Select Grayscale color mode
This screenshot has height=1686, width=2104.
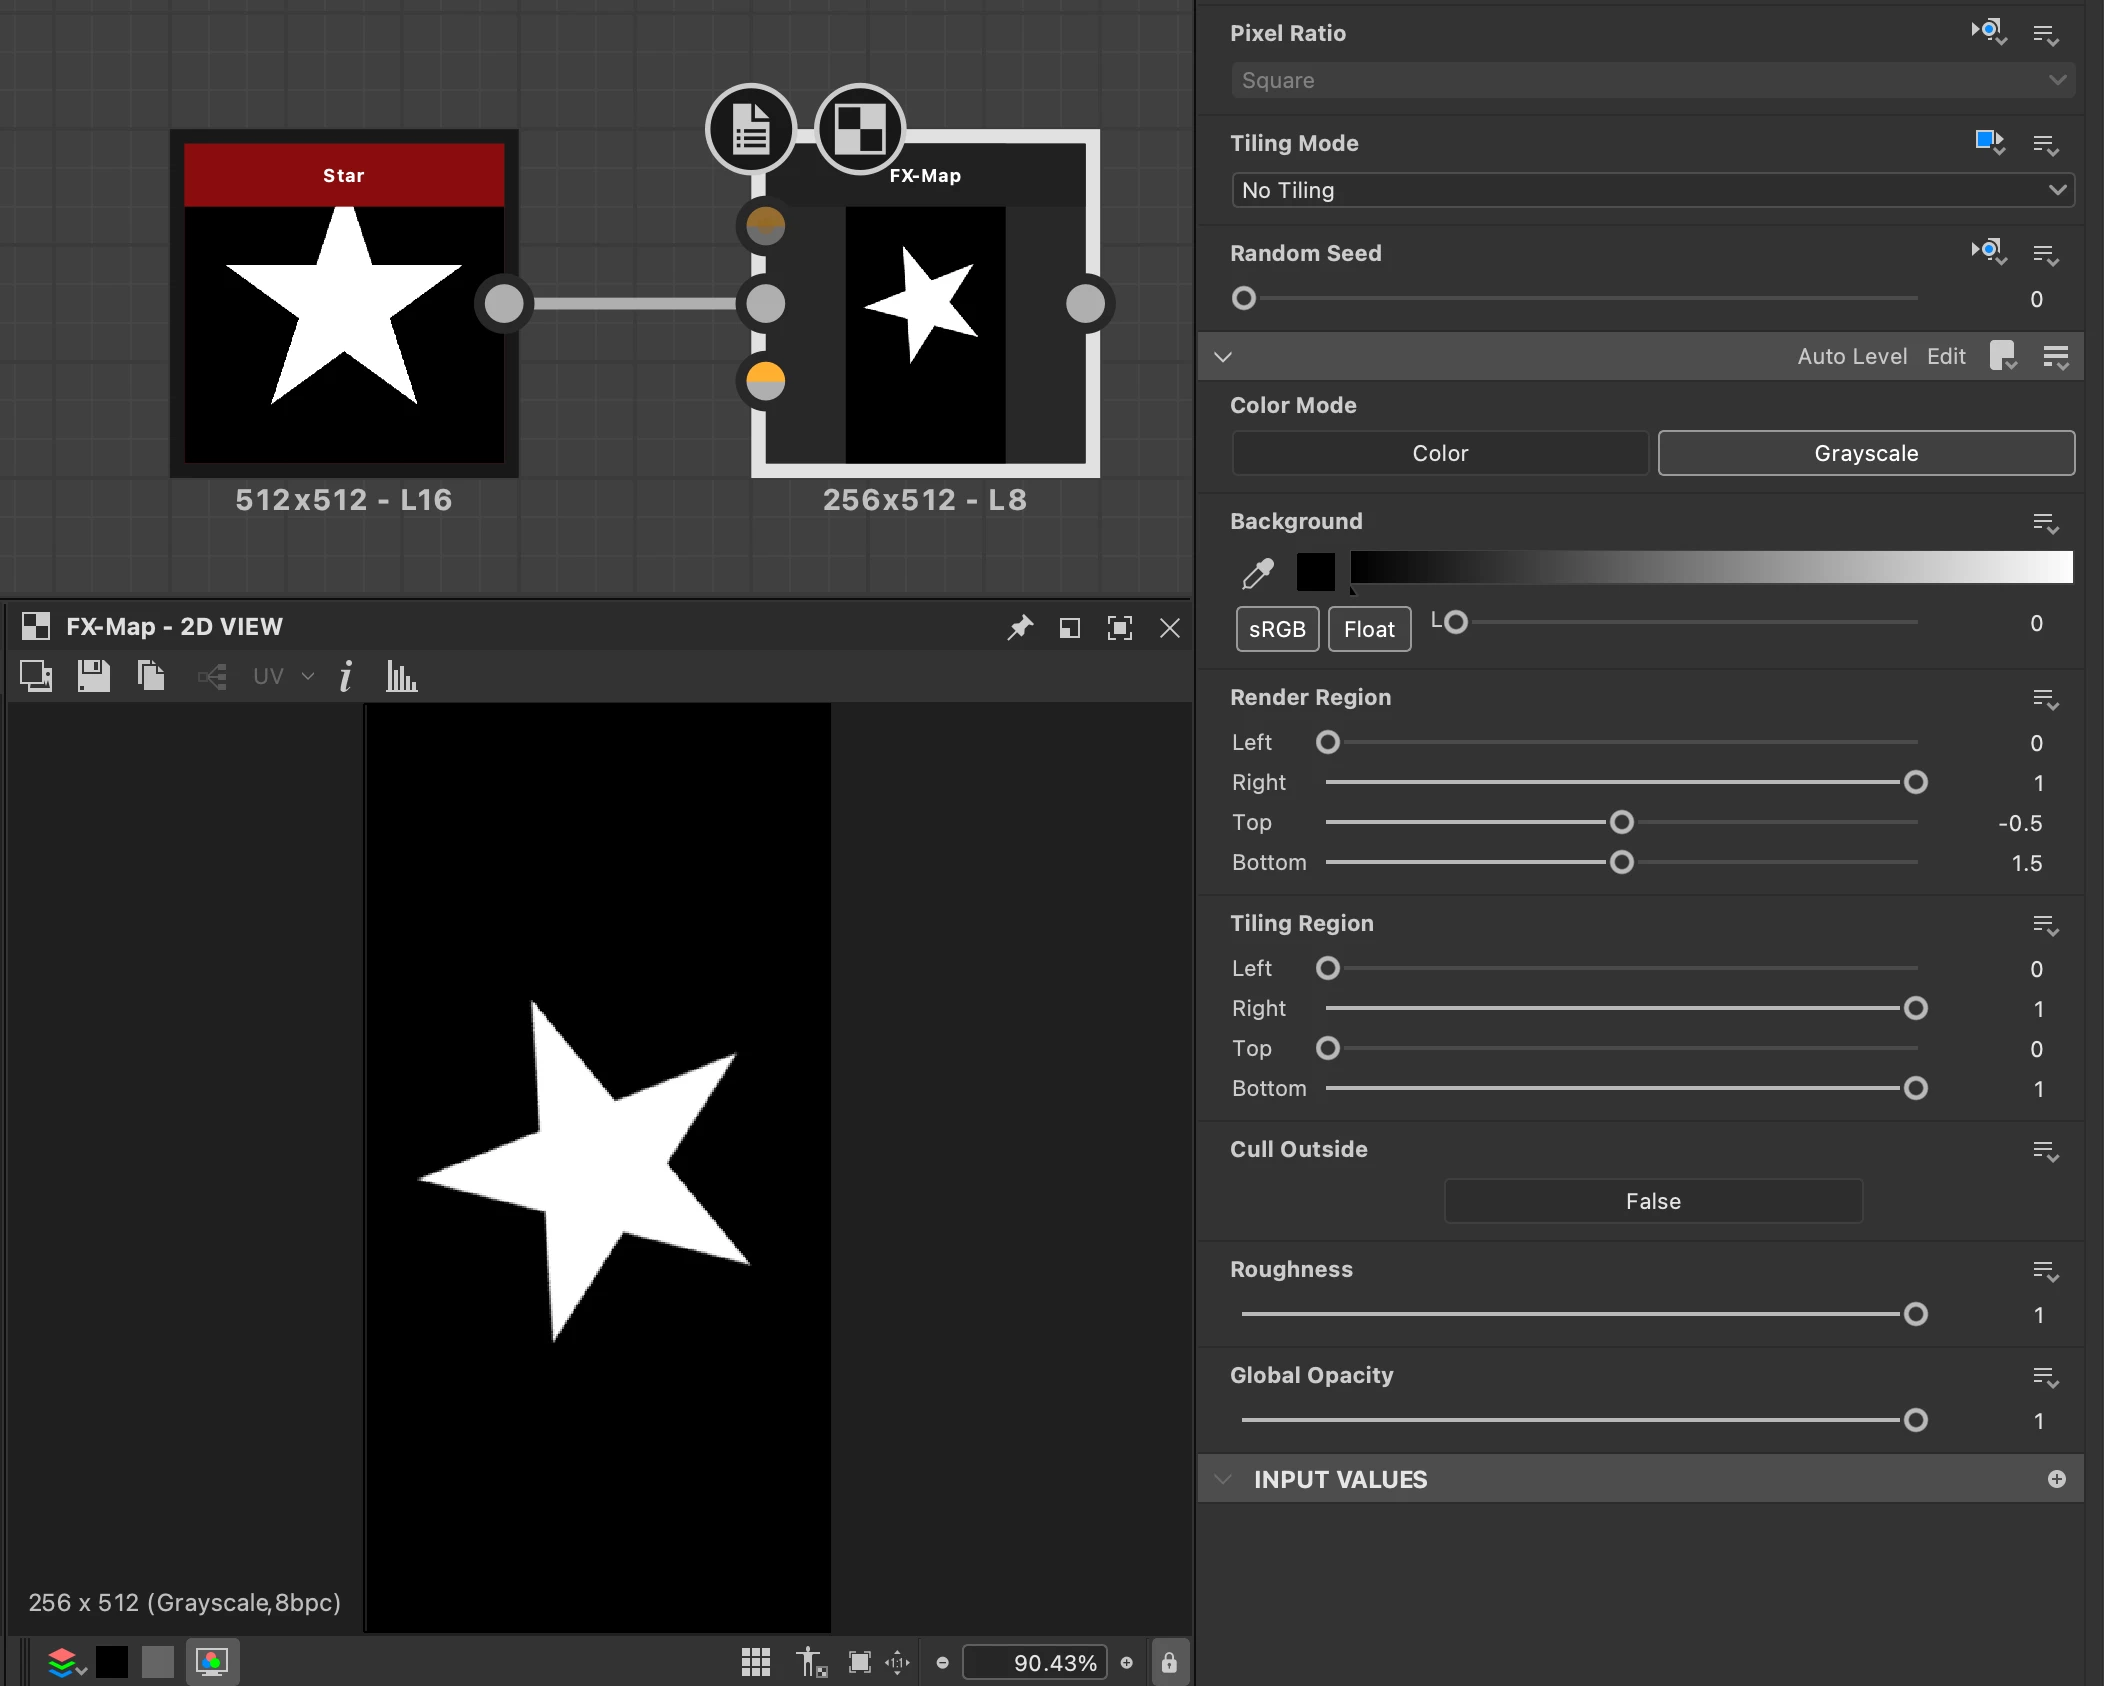1865,453
